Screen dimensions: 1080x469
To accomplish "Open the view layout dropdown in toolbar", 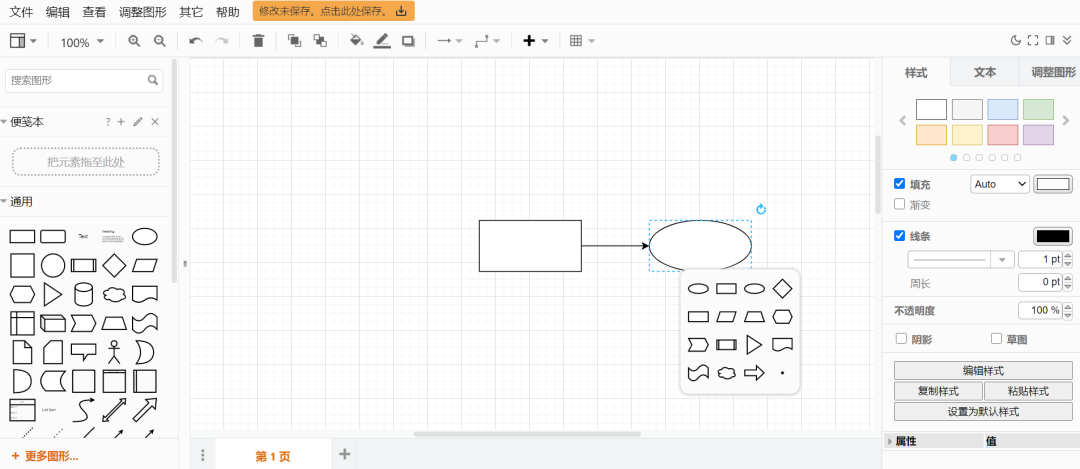I will 23,41.
